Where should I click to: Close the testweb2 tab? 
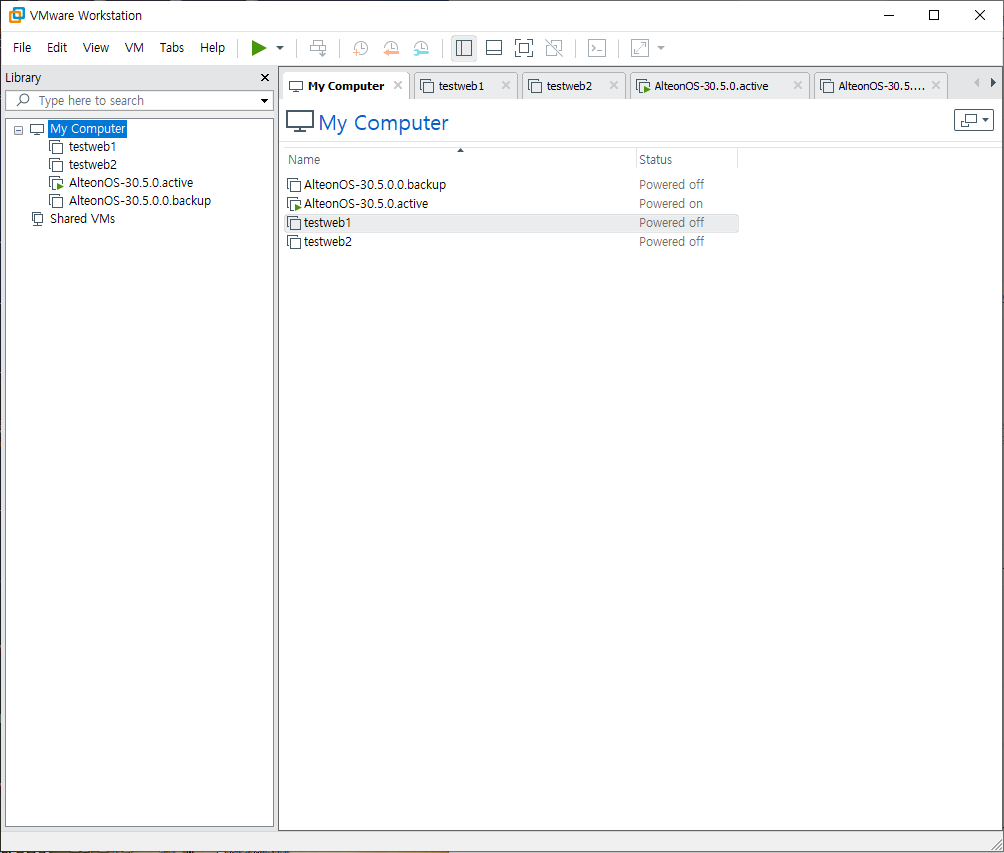613,85
